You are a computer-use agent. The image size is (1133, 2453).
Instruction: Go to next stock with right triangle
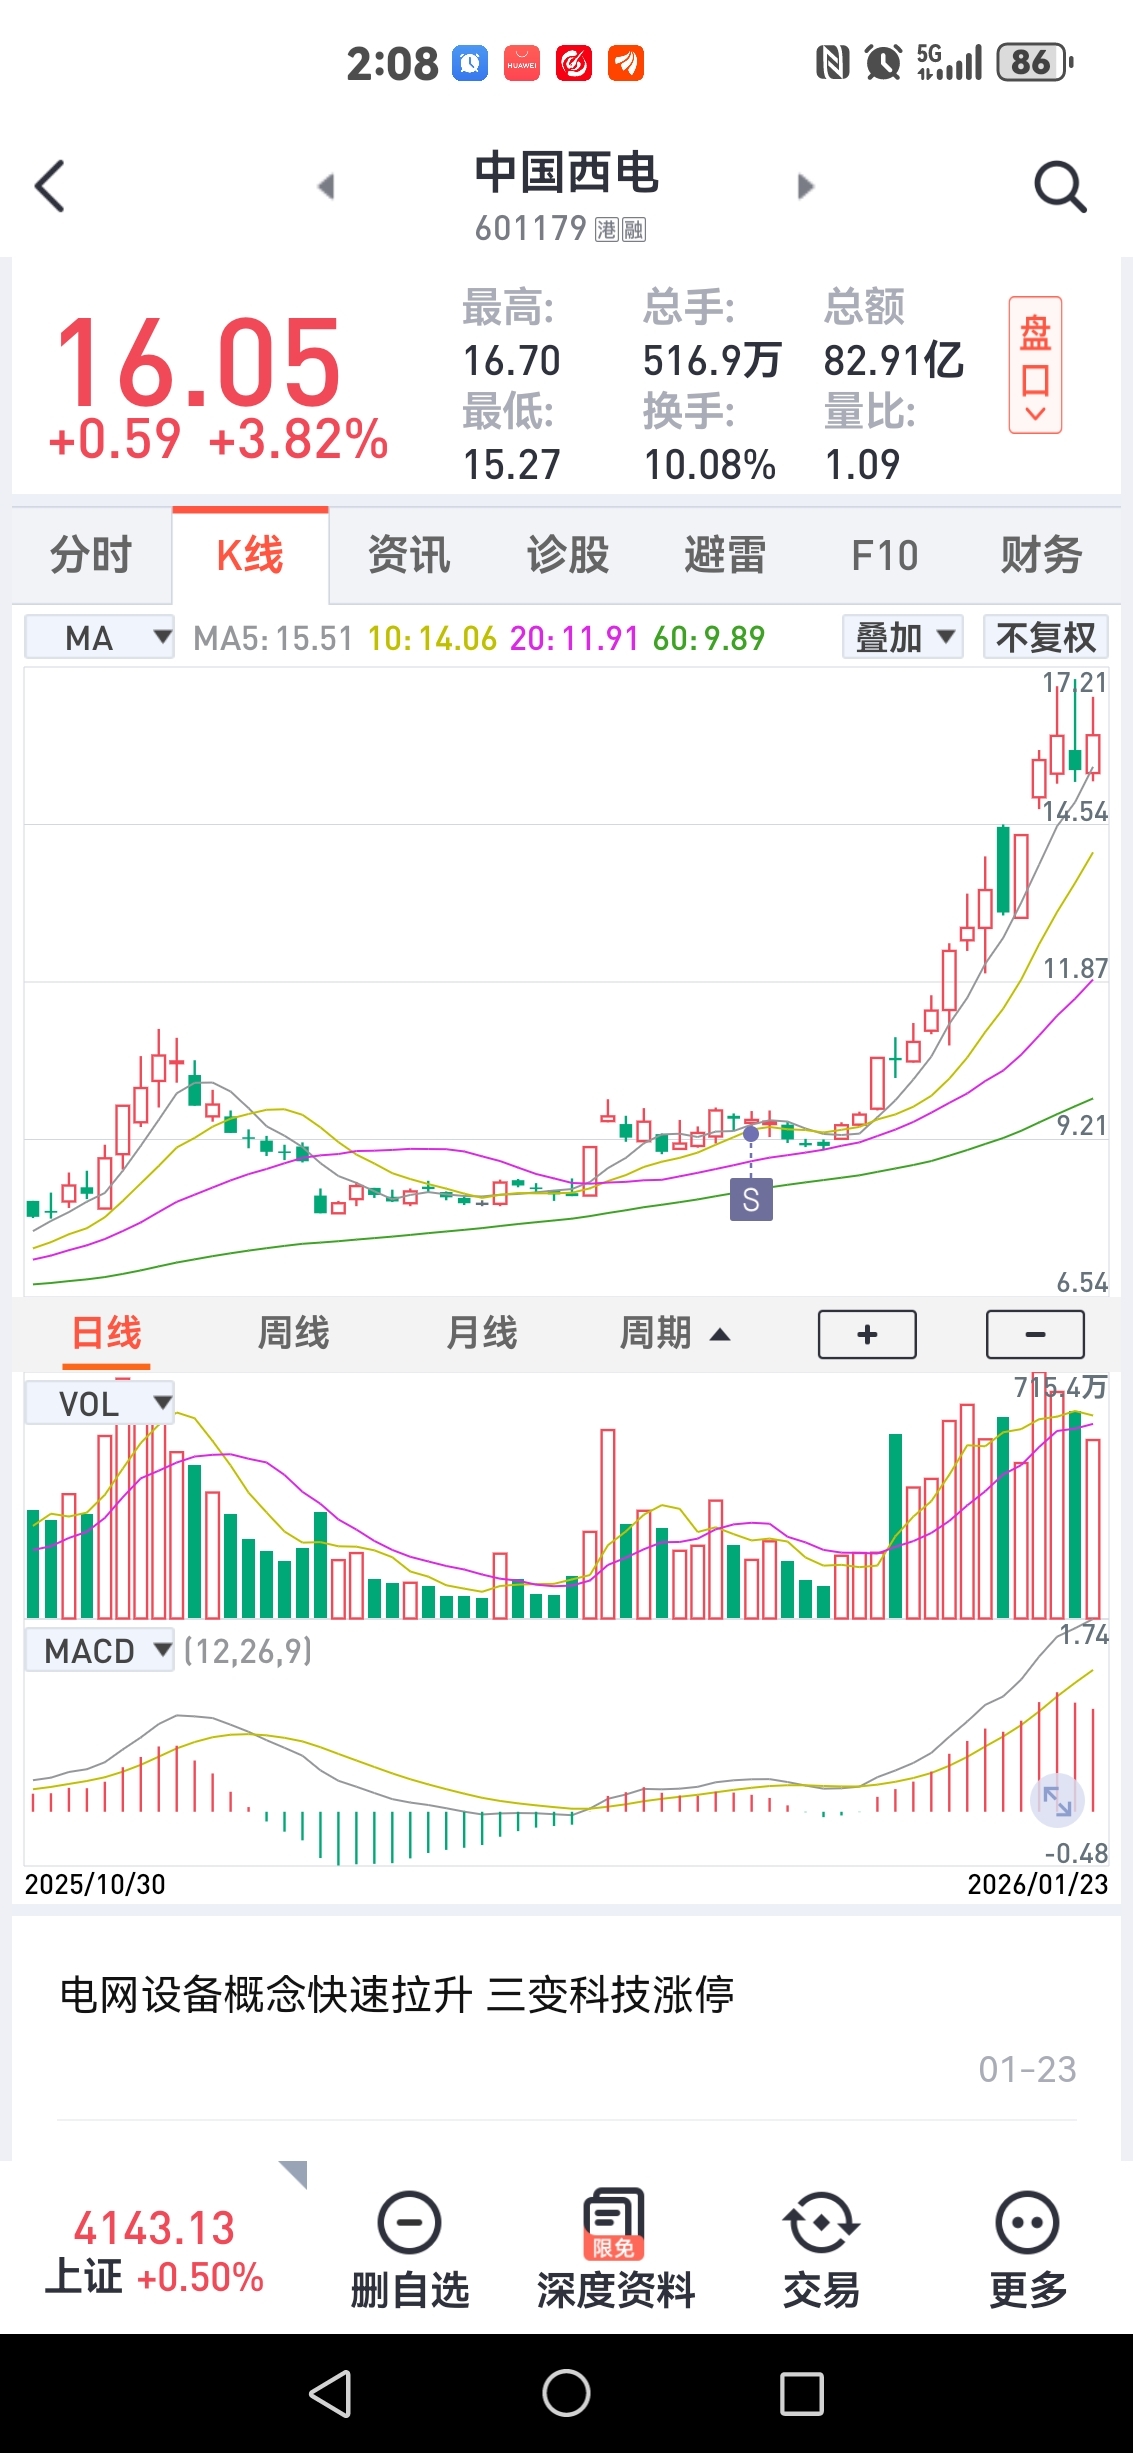(806, 186)
